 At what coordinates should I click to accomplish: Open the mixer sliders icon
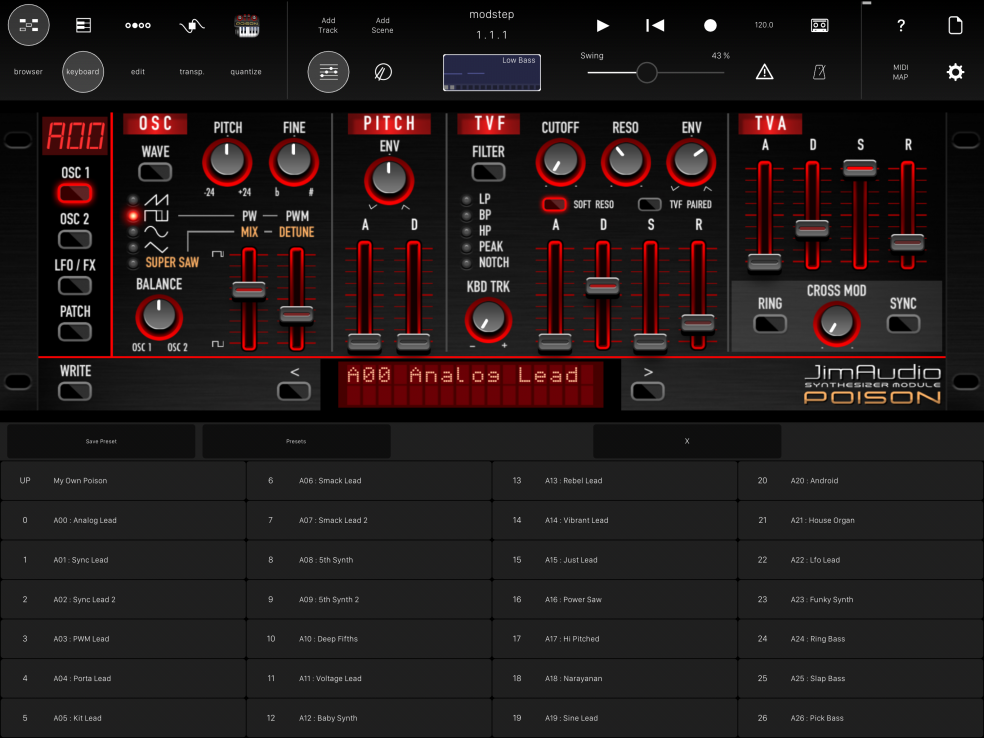(x=328, y=72)
